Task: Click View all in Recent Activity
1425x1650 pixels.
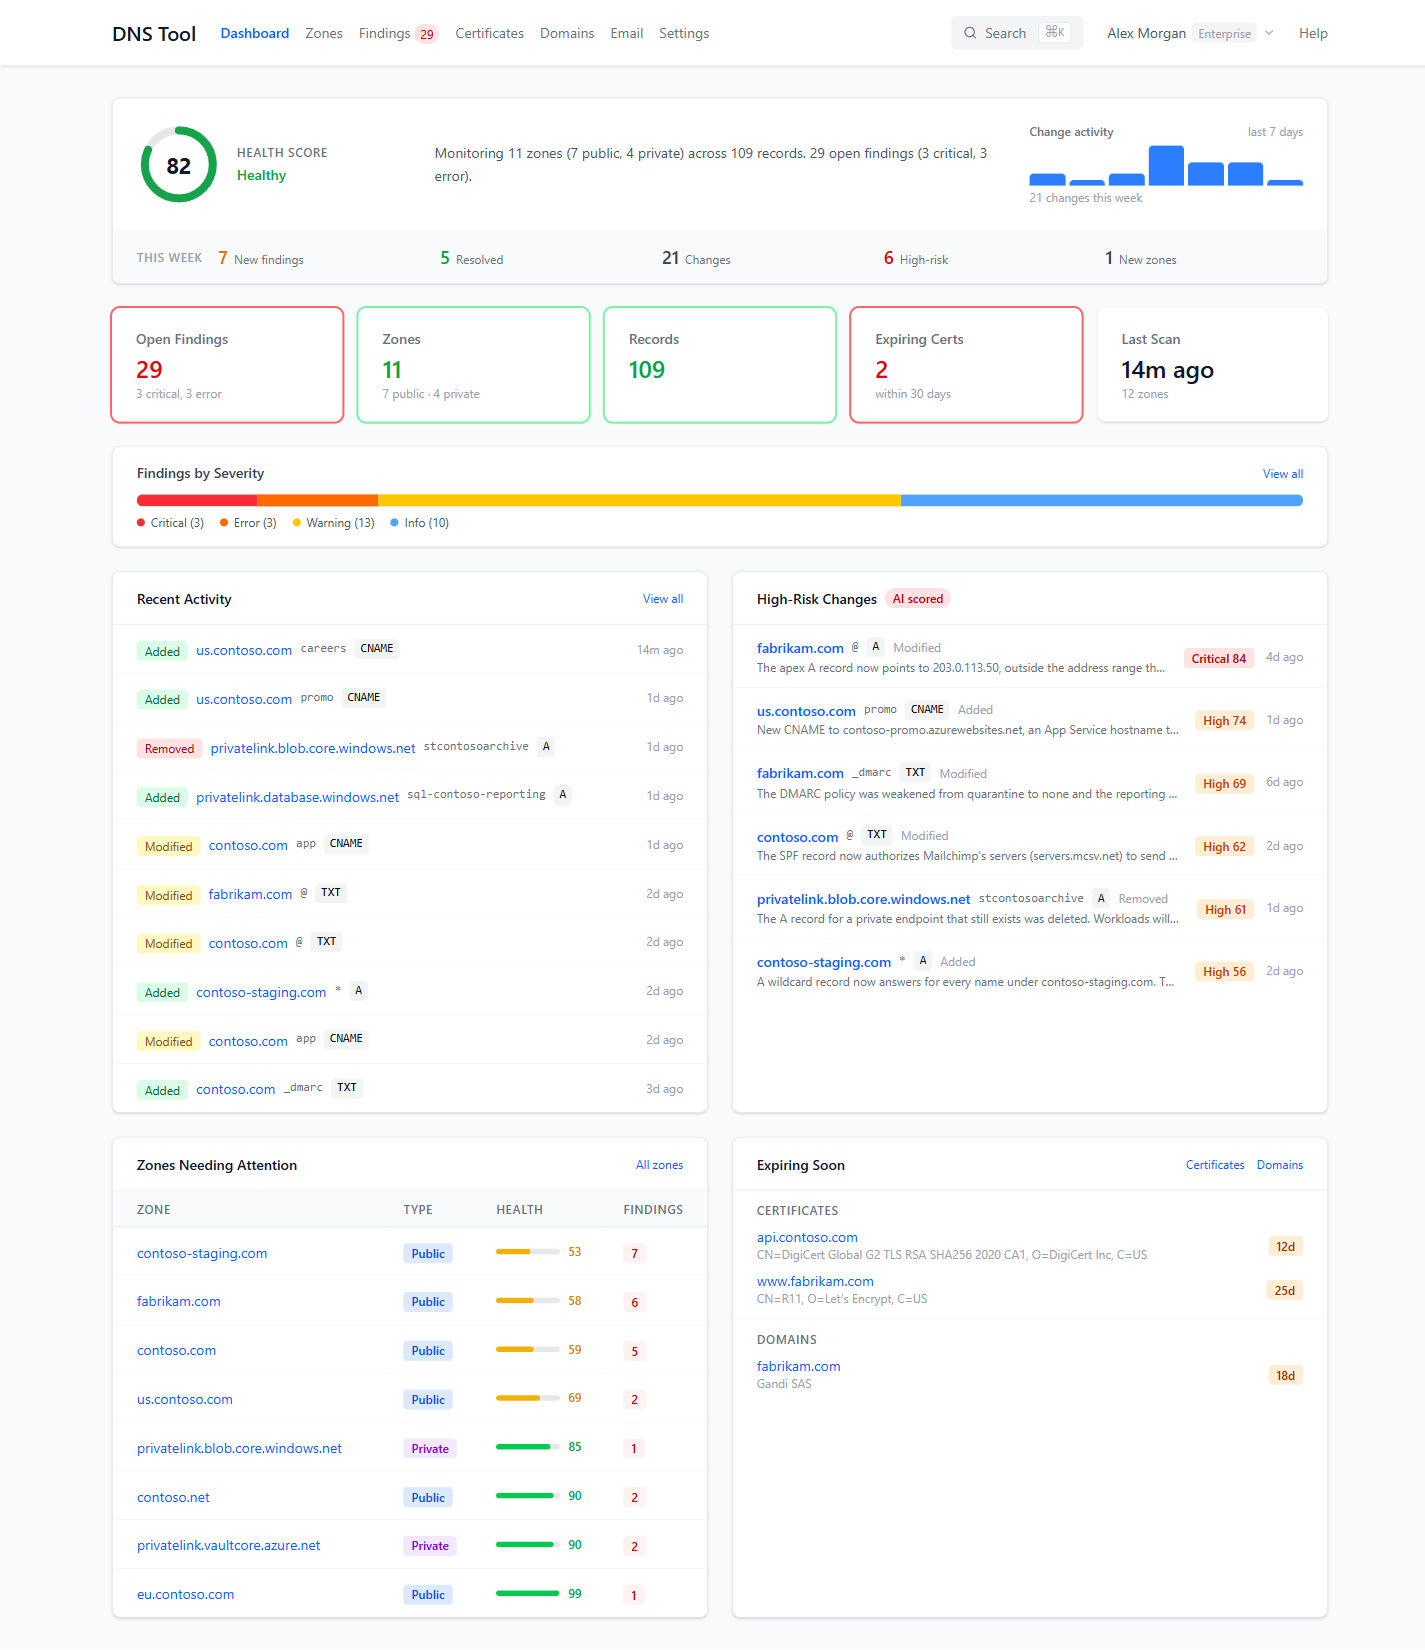Action: (x=663, y=599)
